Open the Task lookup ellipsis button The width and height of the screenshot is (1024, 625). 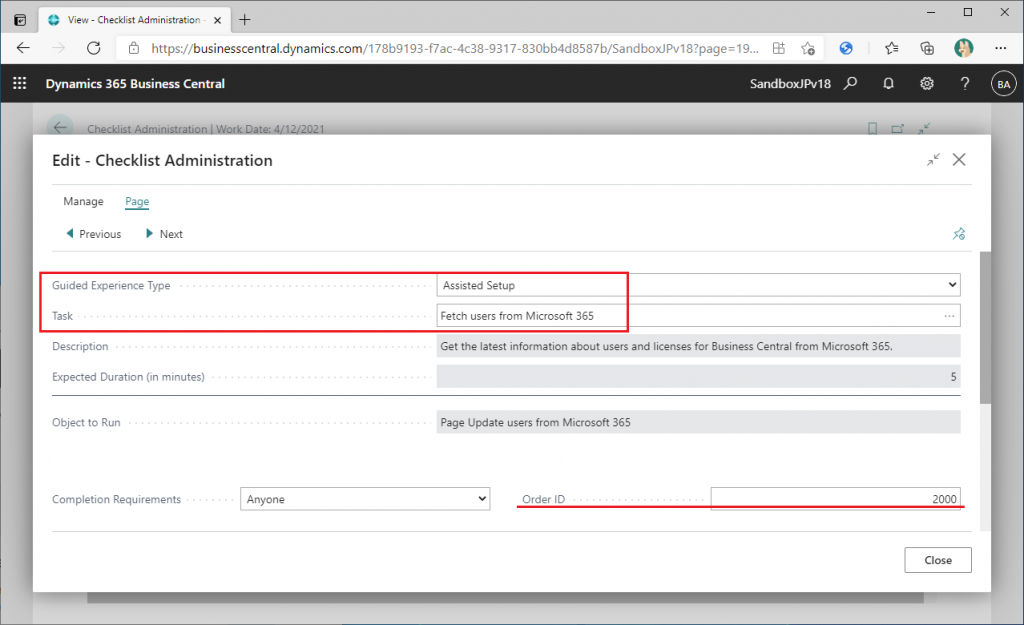[949, 316]
